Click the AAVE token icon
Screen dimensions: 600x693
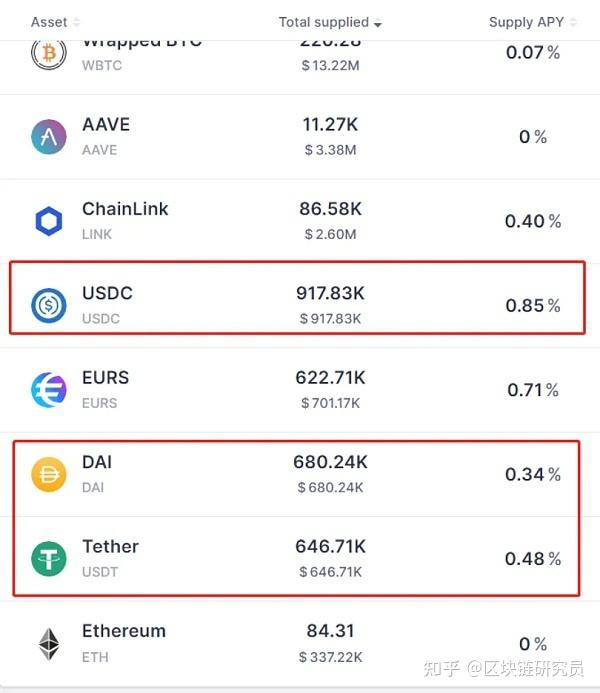pyautogui.click(x=48, y=137)
